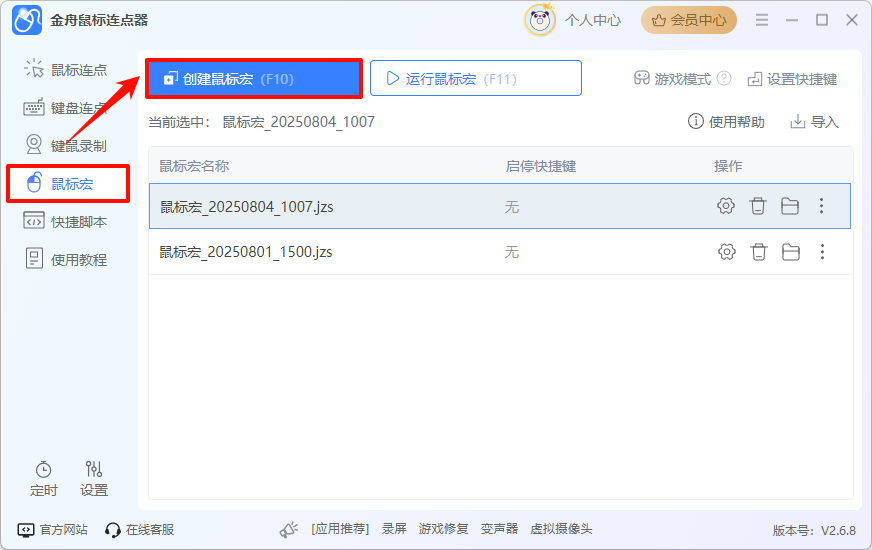Open 游戏修复 recommended app
Screen dimensions: 872x550
pyautogui.click(x=443, y=529)
